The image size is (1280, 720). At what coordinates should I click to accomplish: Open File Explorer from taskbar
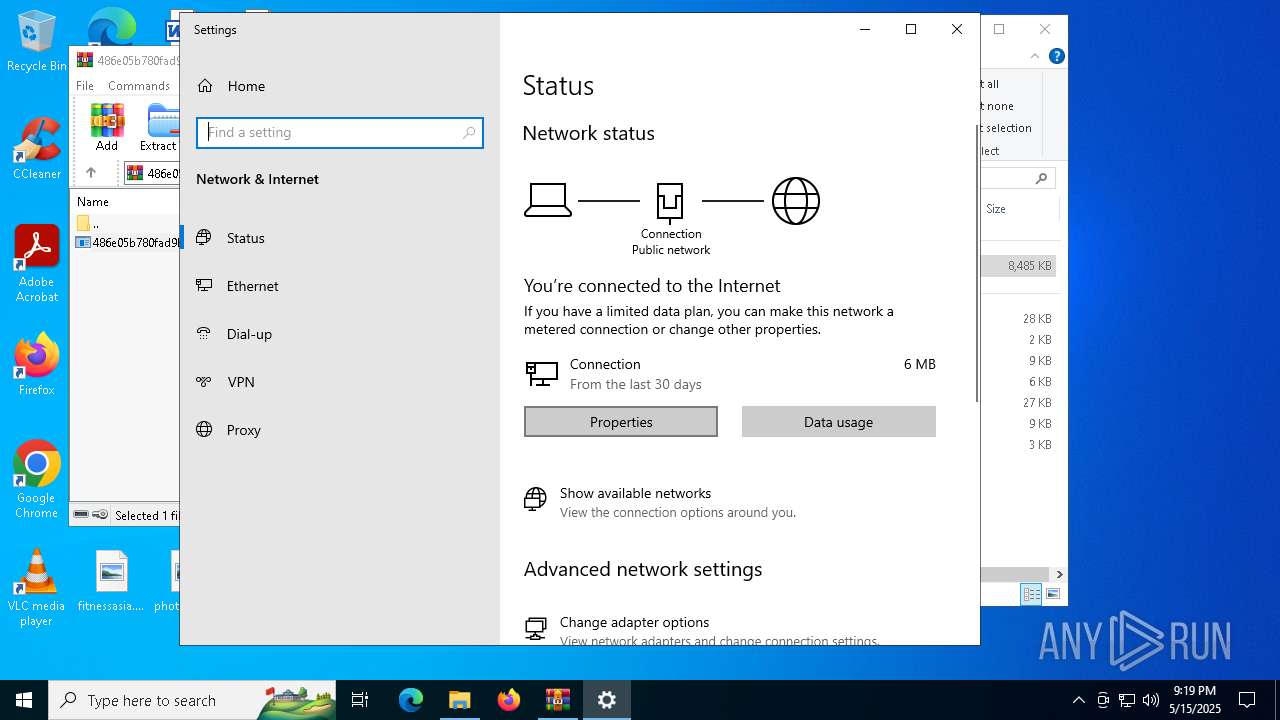click(459, 700)
